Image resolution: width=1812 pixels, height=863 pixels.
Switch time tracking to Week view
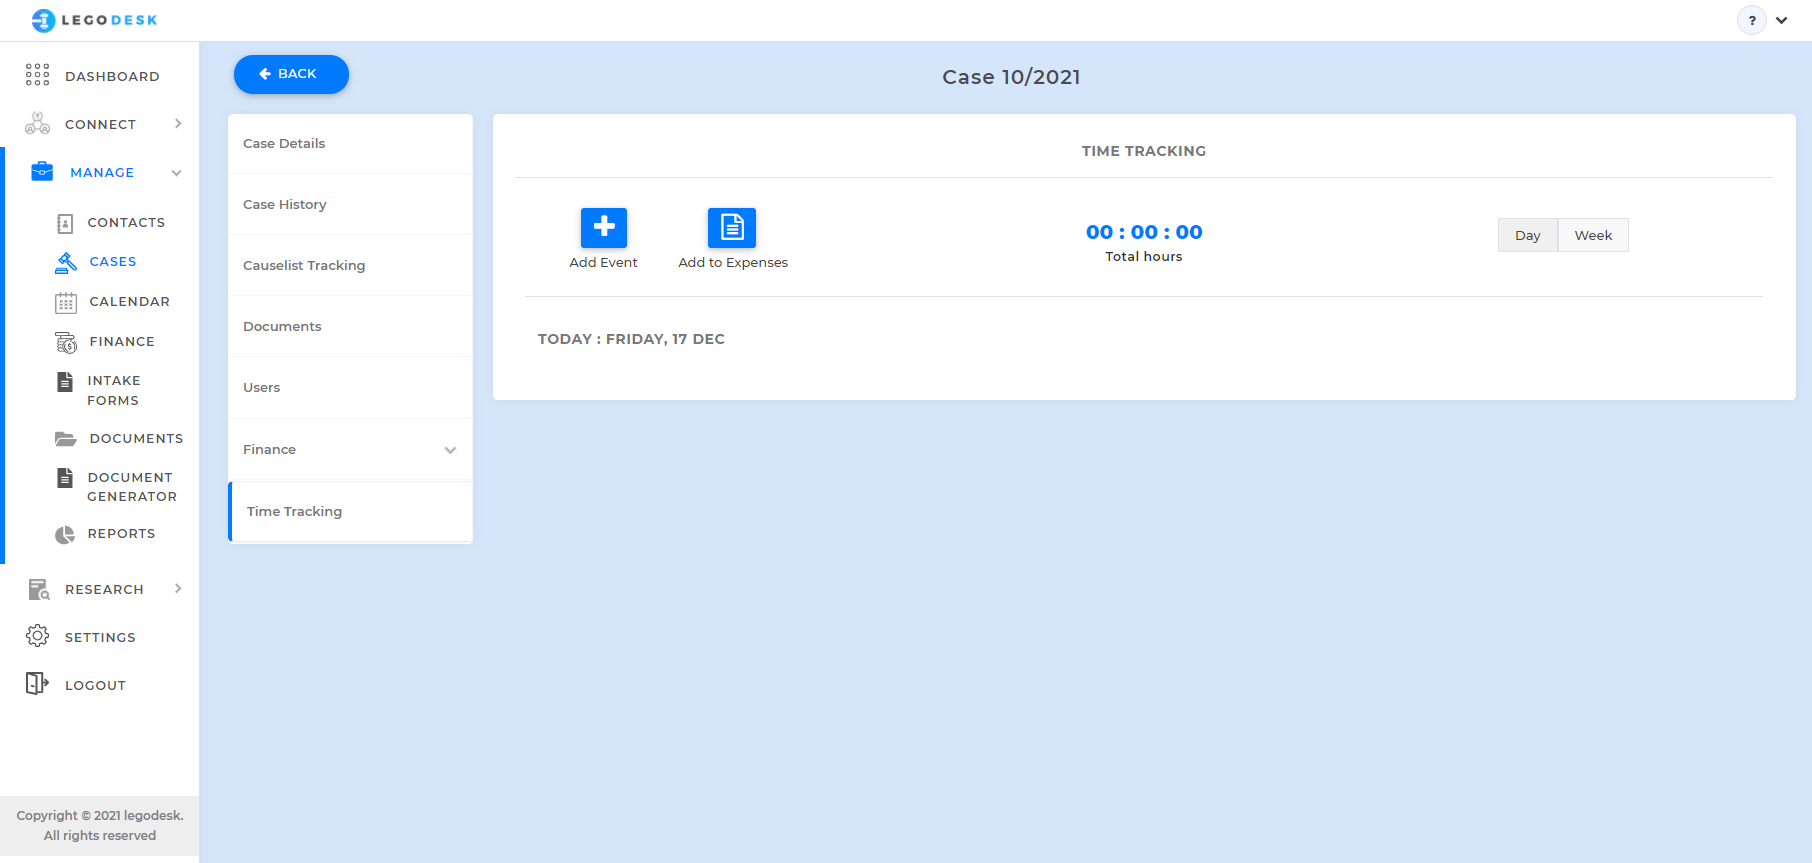pos(1593,235)
